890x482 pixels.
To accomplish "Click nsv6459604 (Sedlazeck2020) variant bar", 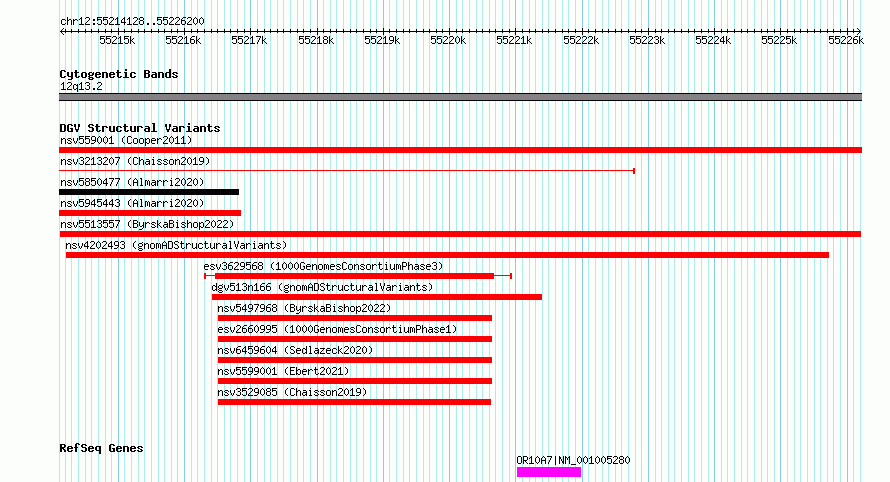I will click(x=355, y=360).
